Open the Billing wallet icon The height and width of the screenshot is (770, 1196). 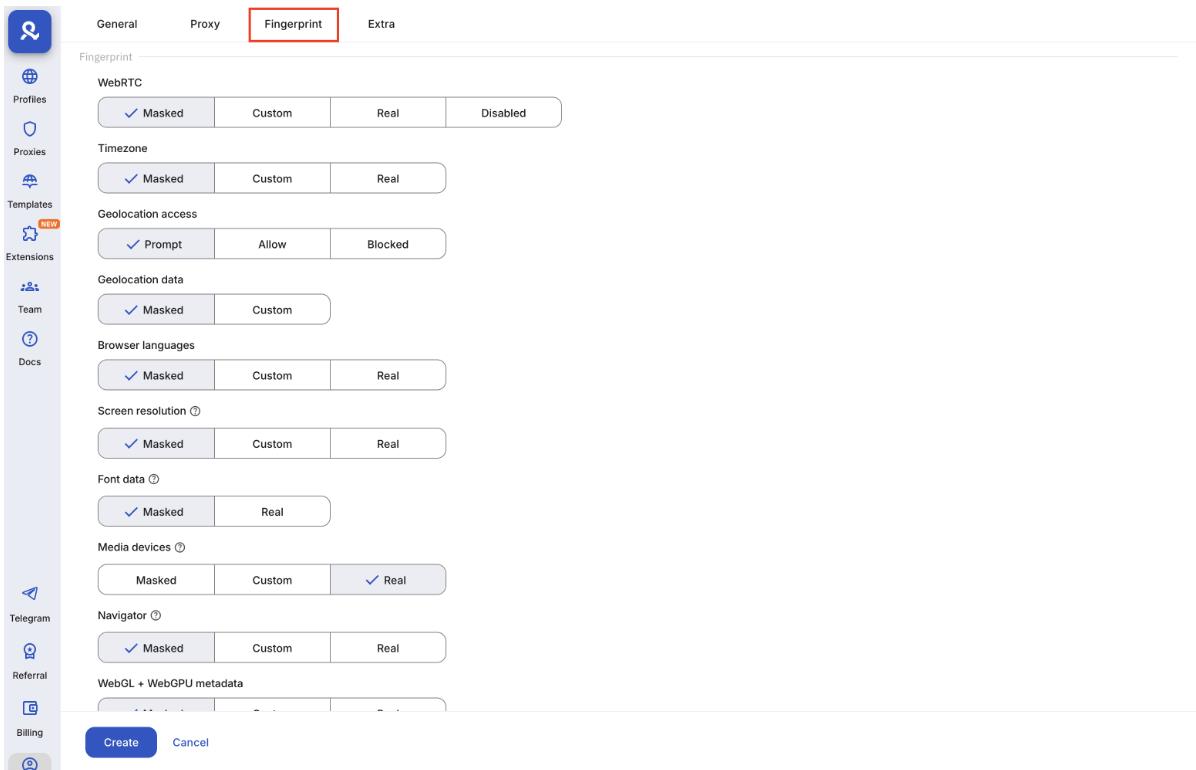[x=29, y=709]
